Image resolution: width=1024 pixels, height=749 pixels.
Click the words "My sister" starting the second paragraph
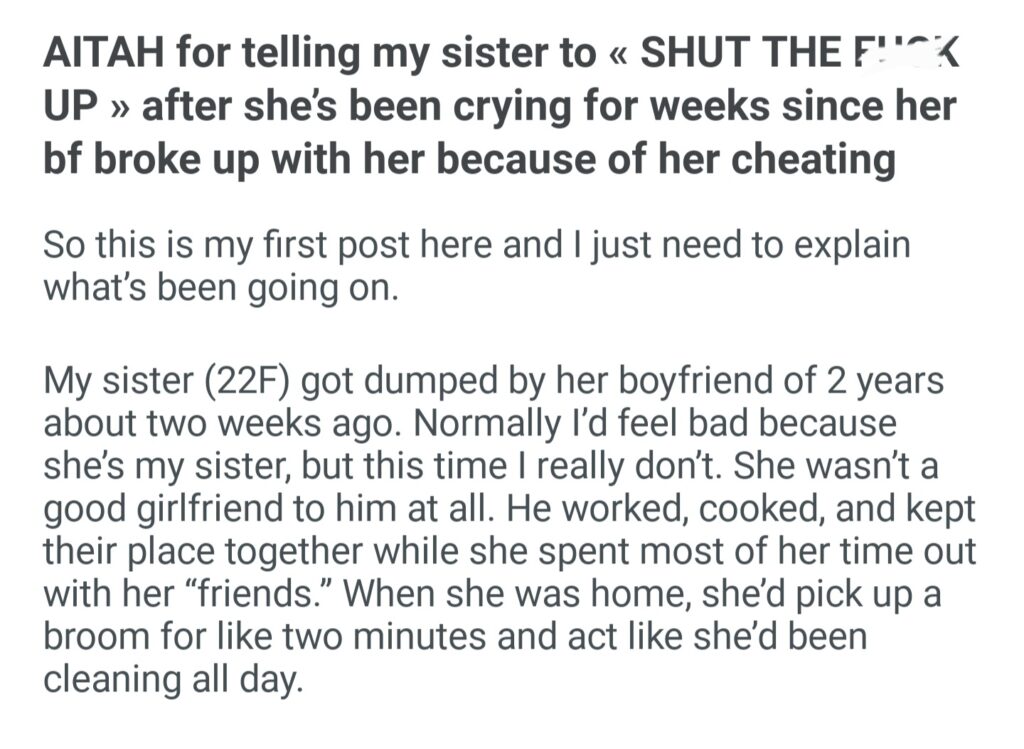click(111, 383)
